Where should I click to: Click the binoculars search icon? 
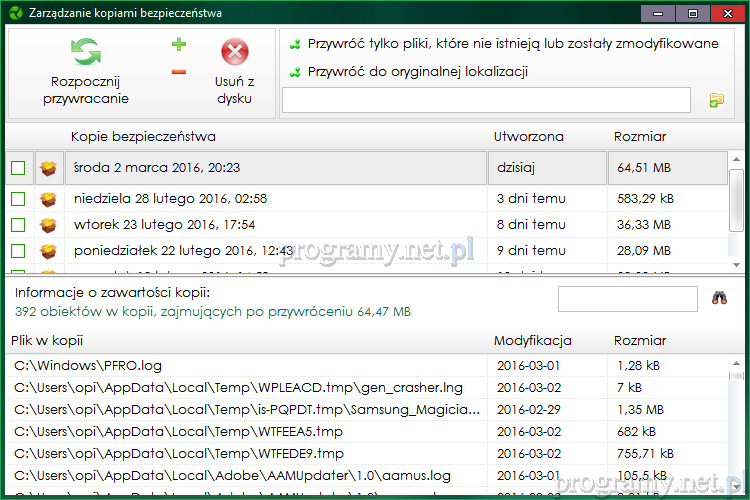click(x=719, y=298)
